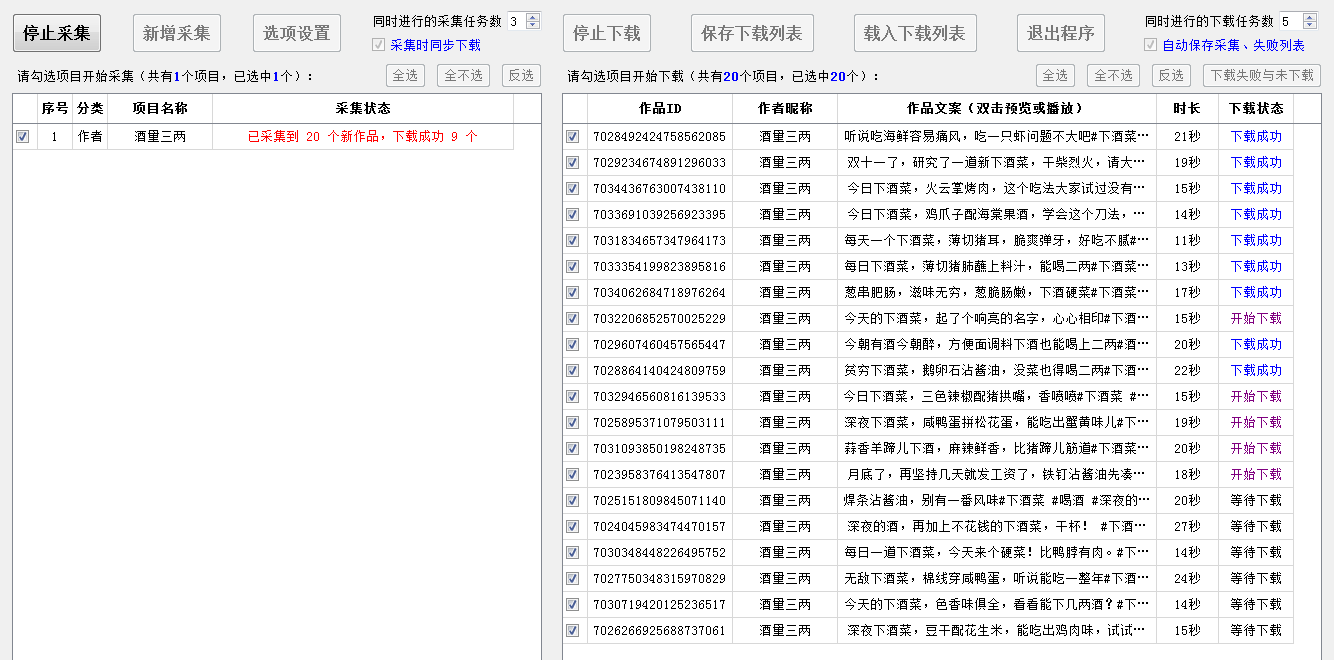Click the 序号 column header

tap(55, 108)
